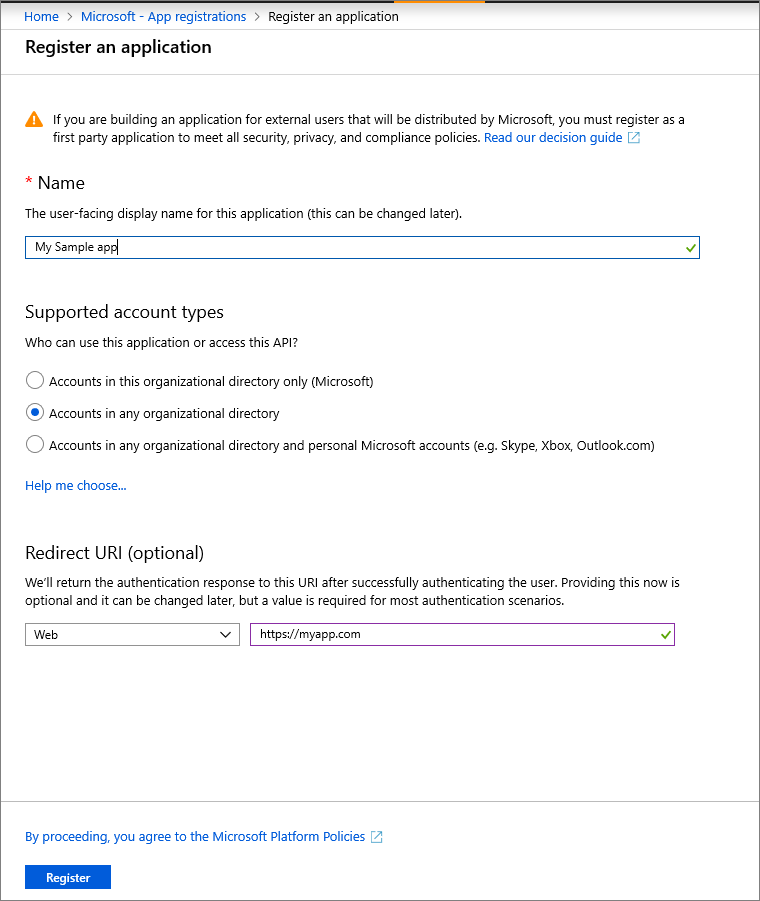760x901 pixels.
Task: Click breadcrumb chevron after App registrations
Action: [x=258, y=17]
